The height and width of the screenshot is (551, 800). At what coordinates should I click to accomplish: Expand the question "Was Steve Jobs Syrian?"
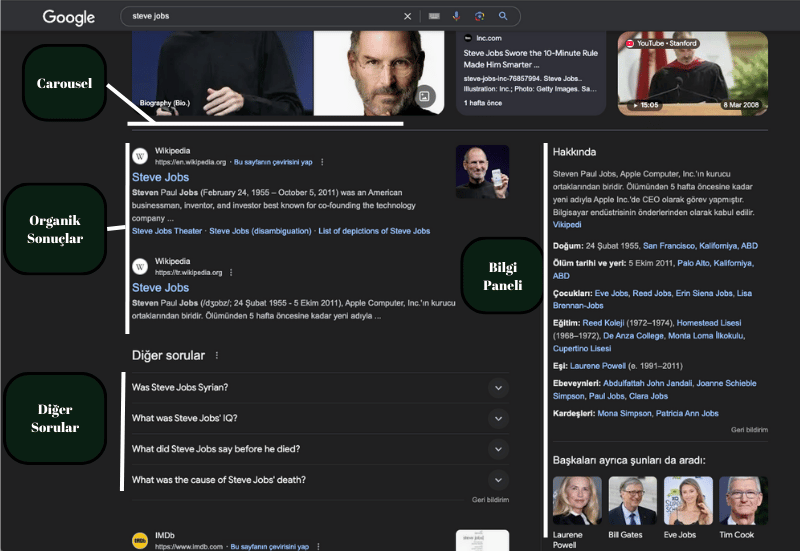coord(498,388)
